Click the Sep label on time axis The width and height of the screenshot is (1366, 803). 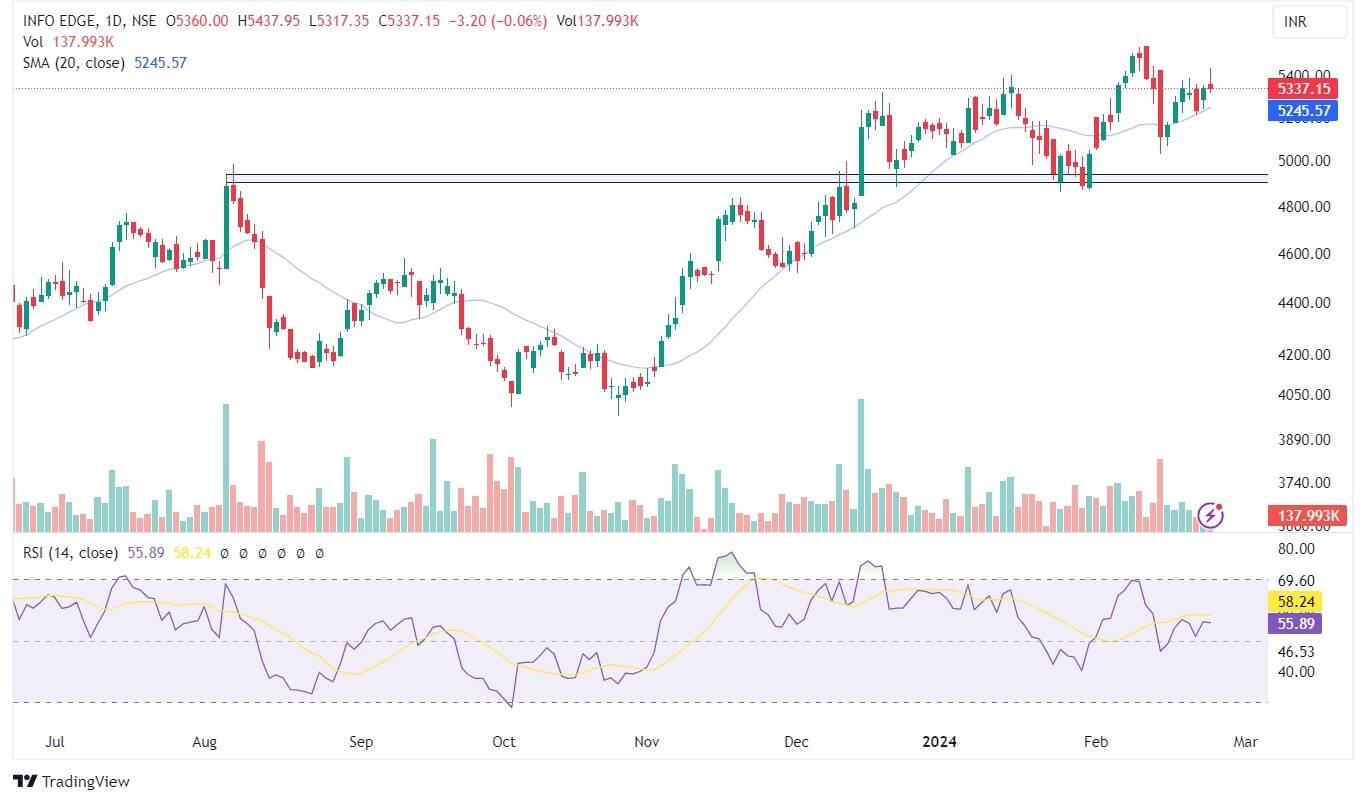click(361, 742)
